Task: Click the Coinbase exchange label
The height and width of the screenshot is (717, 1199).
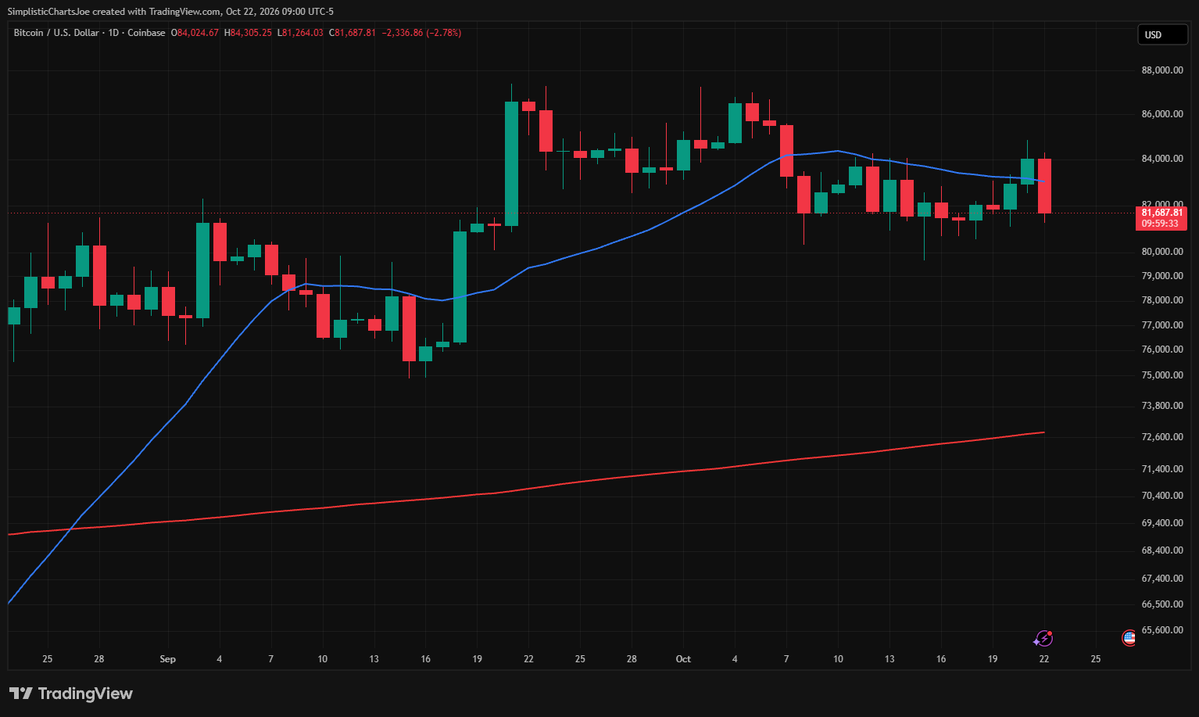Action: 146,33
